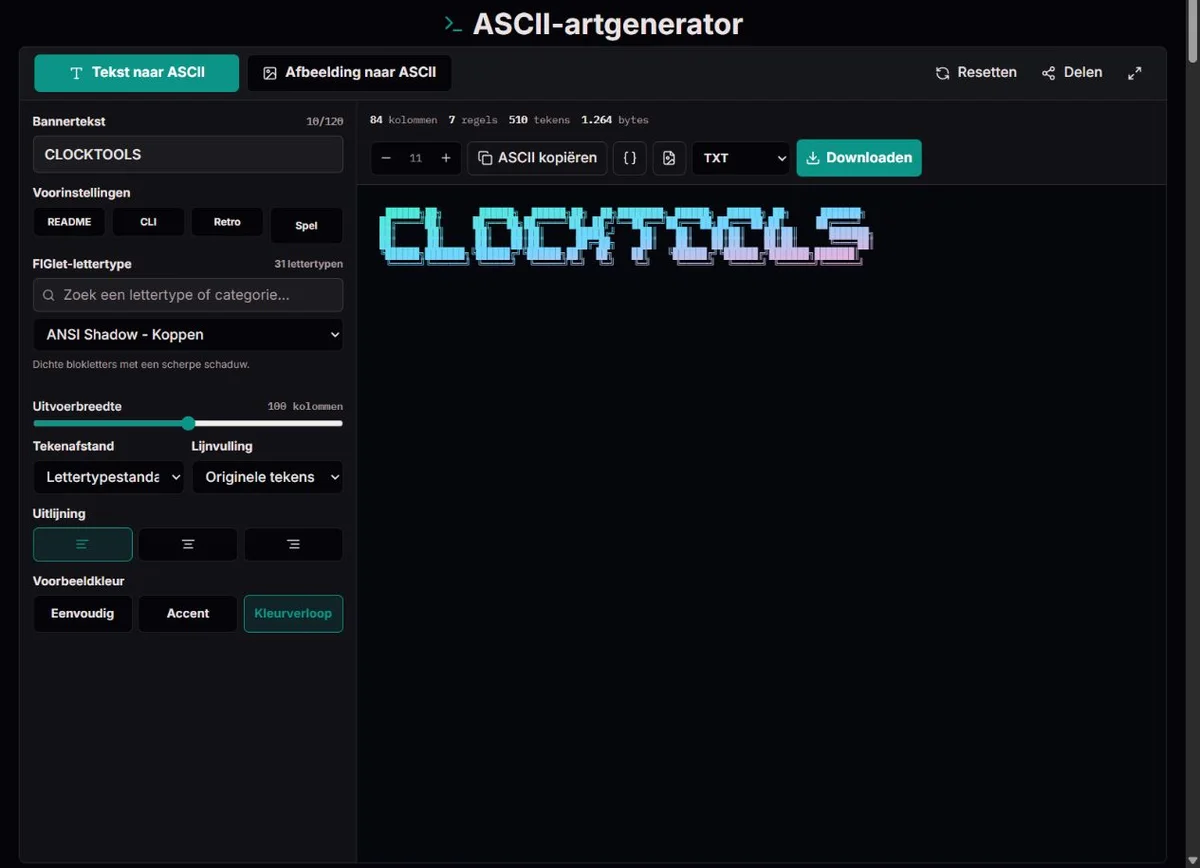
Task: Open the TXT format dropdown
Action: 741,158
